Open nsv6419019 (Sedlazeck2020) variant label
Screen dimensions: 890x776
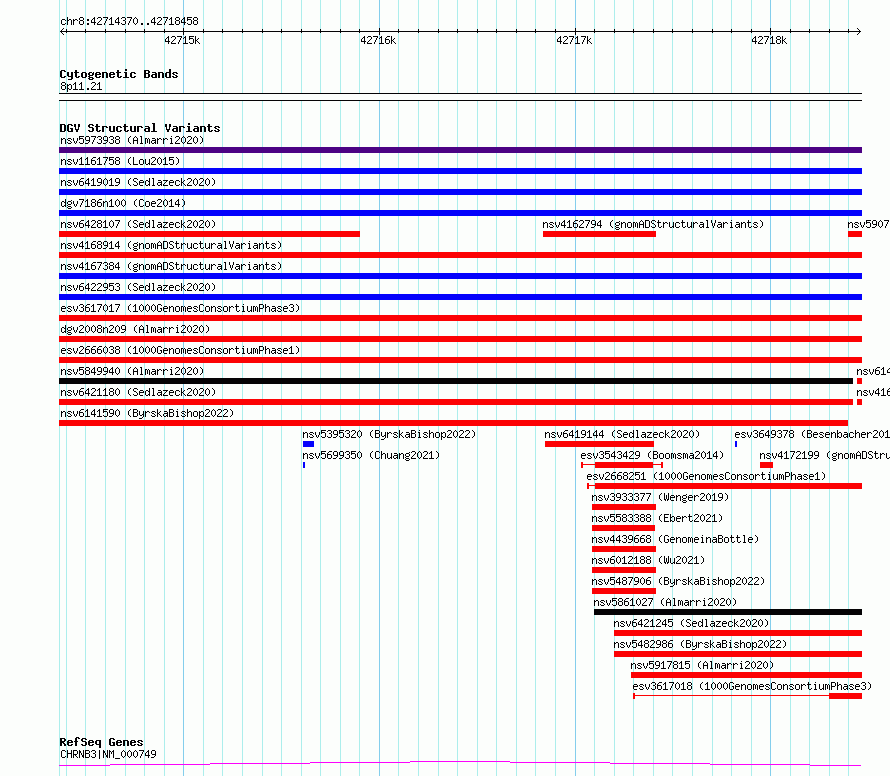click(138, 182)
